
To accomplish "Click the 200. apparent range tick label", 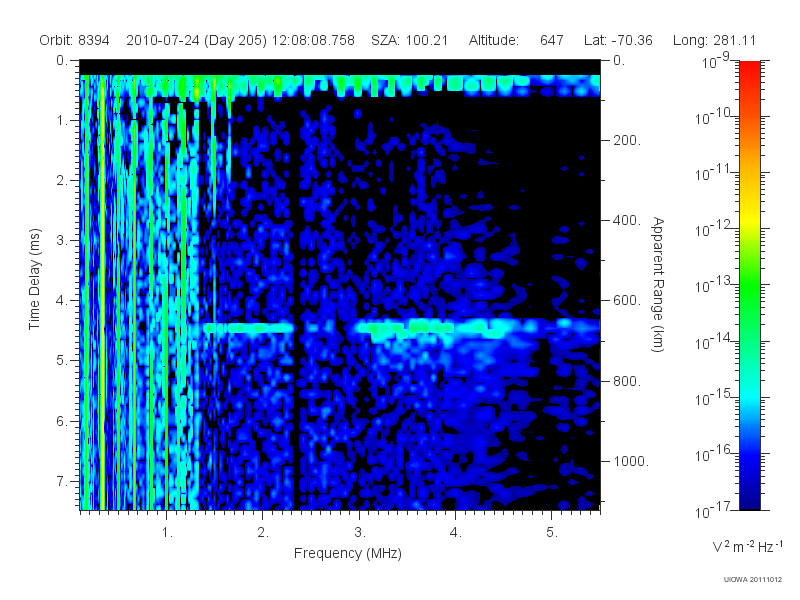I will [x=627, y=140].
